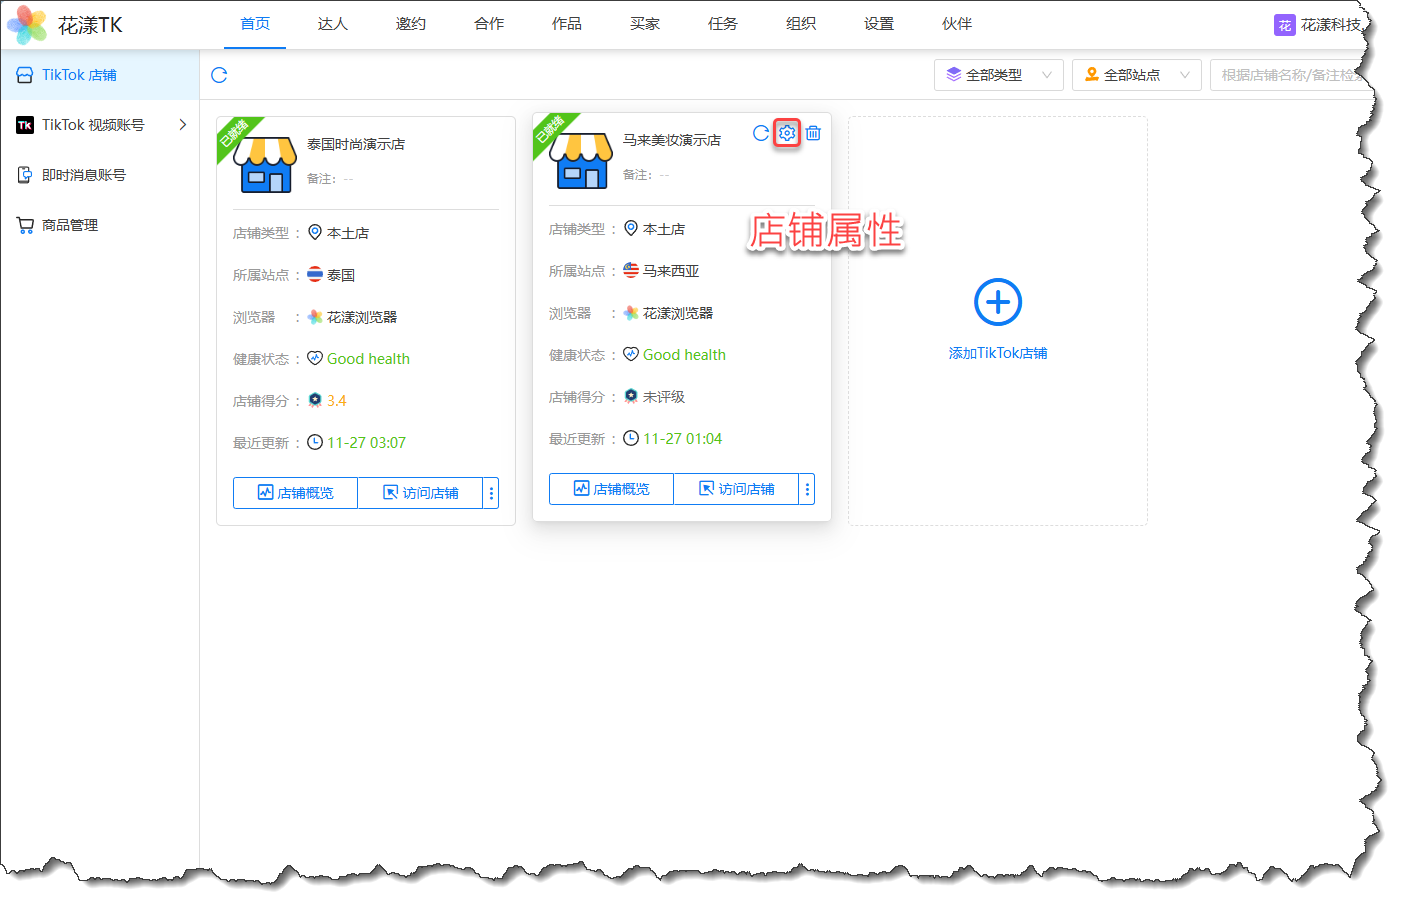
Task: Expand the 全部站点 dropdown
Action: pyautogui.click(x=1136, y=75)
